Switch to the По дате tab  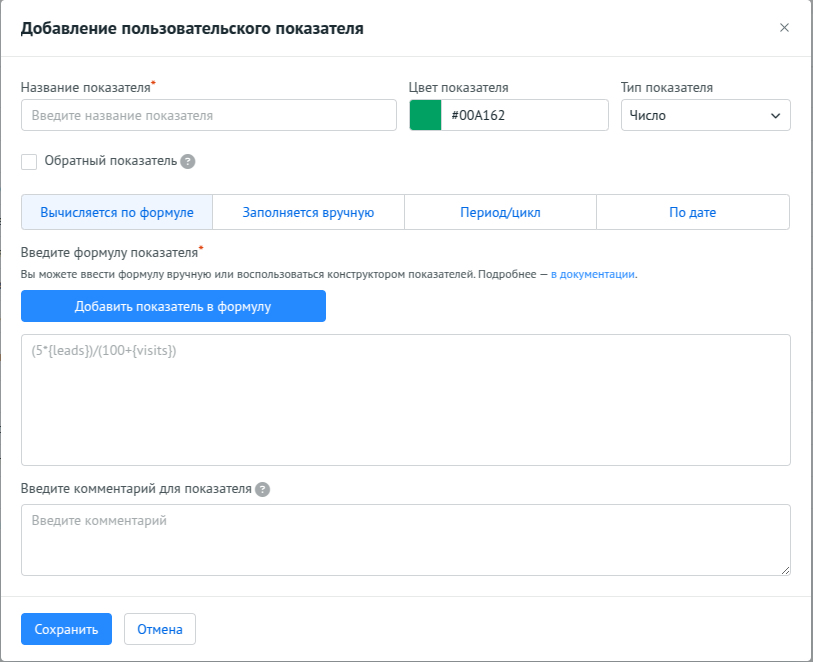point(692,212)
